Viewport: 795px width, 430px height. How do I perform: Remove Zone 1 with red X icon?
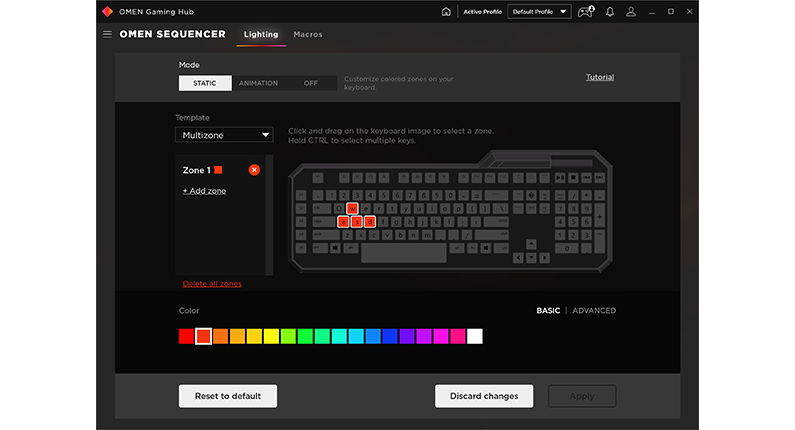point(255,170)
